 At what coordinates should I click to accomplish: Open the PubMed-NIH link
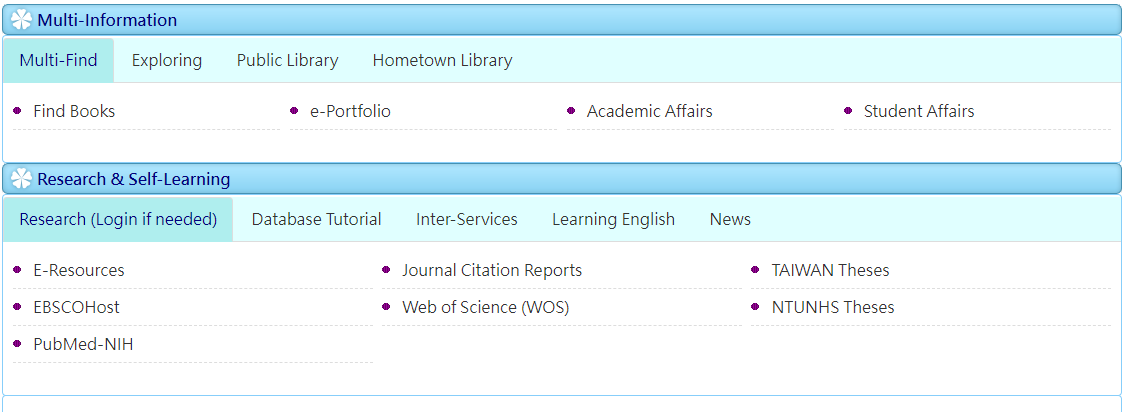point(83,345)
